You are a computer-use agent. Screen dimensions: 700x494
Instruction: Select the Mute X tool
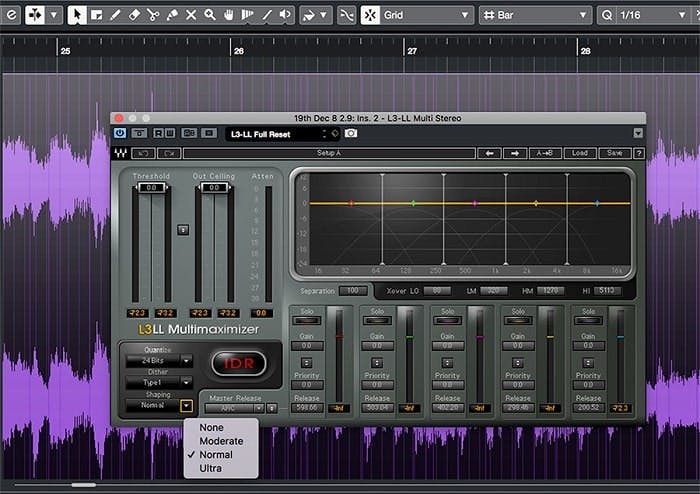(x=191, y=15)
